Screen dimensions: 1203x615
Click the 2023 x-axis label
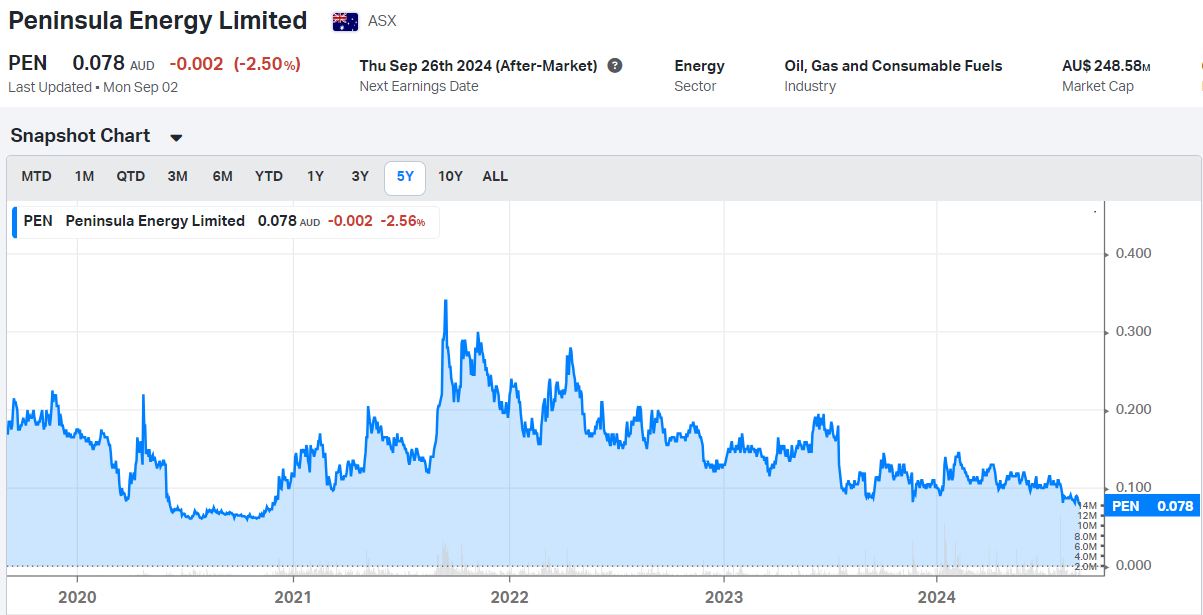click(x=723, y=597)
